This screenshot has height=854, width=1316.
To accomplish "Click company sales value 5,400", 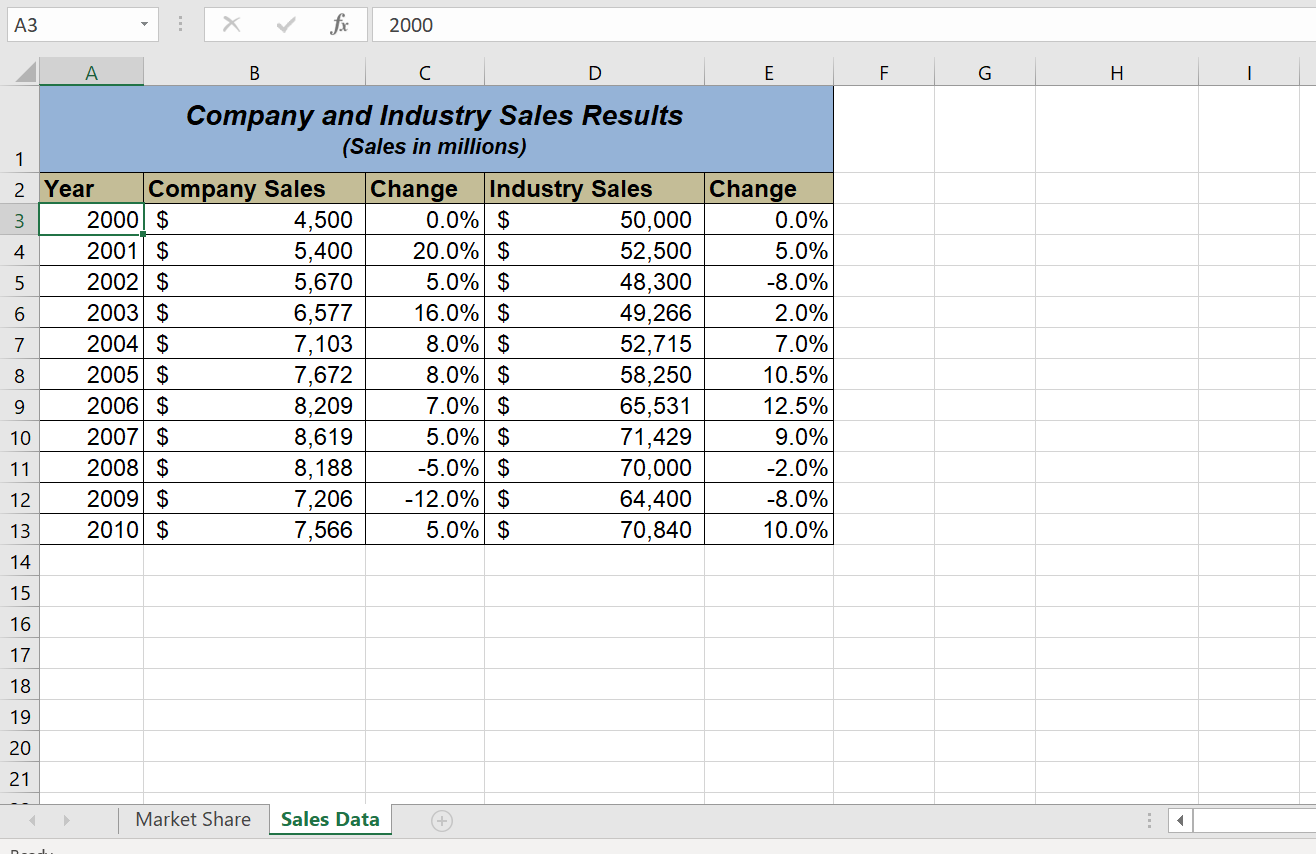I will tap(255, 250).
